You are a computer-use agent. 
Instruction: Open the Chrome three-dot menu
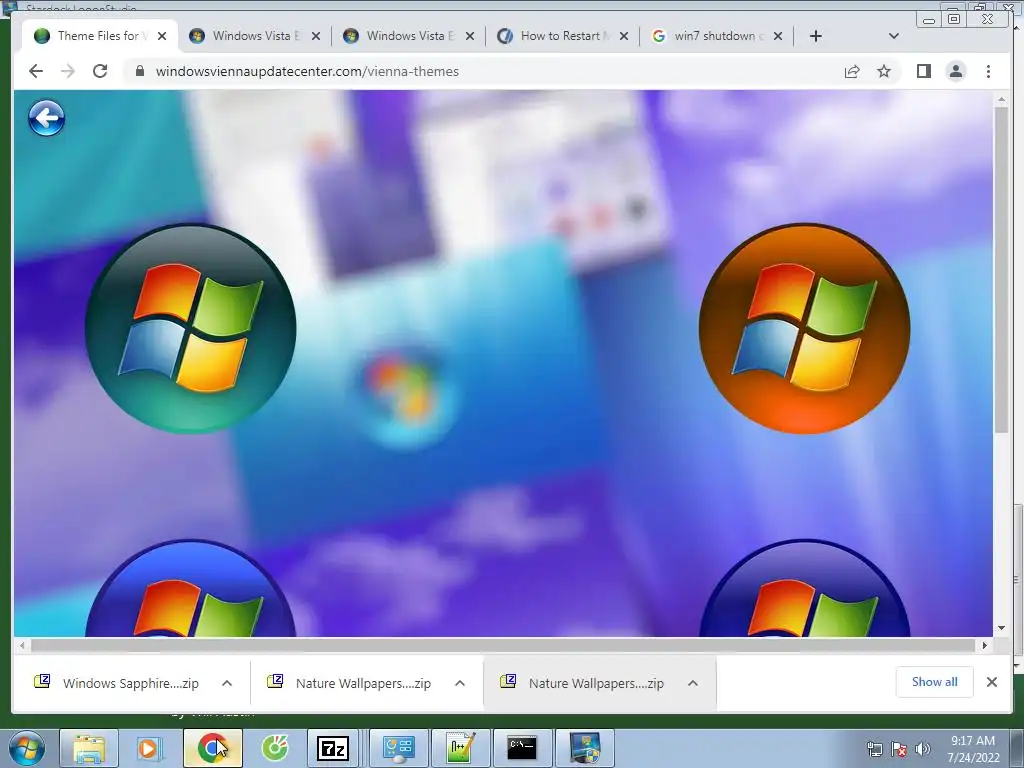pos(988,71)
